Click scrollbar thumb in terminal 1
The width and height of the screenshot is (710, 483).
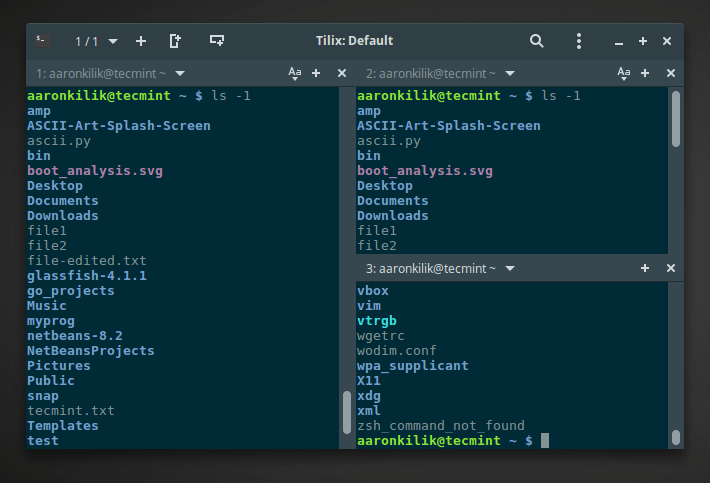click(347, 410)
